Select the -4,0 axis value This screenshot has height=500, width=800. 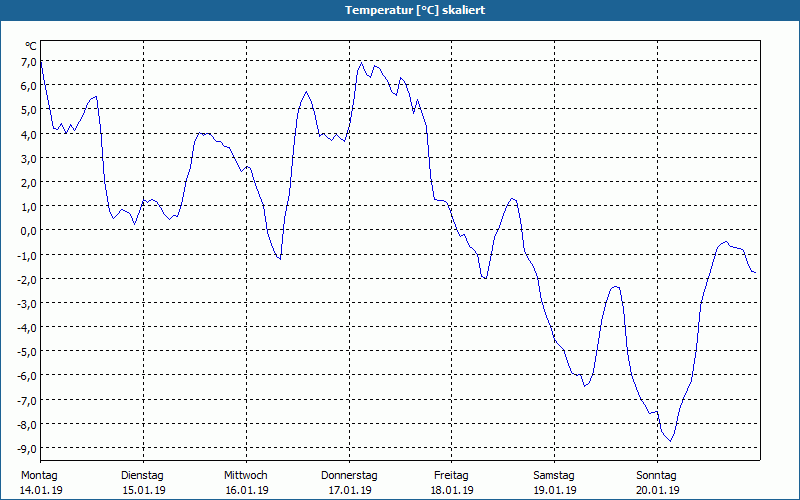point(27,328)
